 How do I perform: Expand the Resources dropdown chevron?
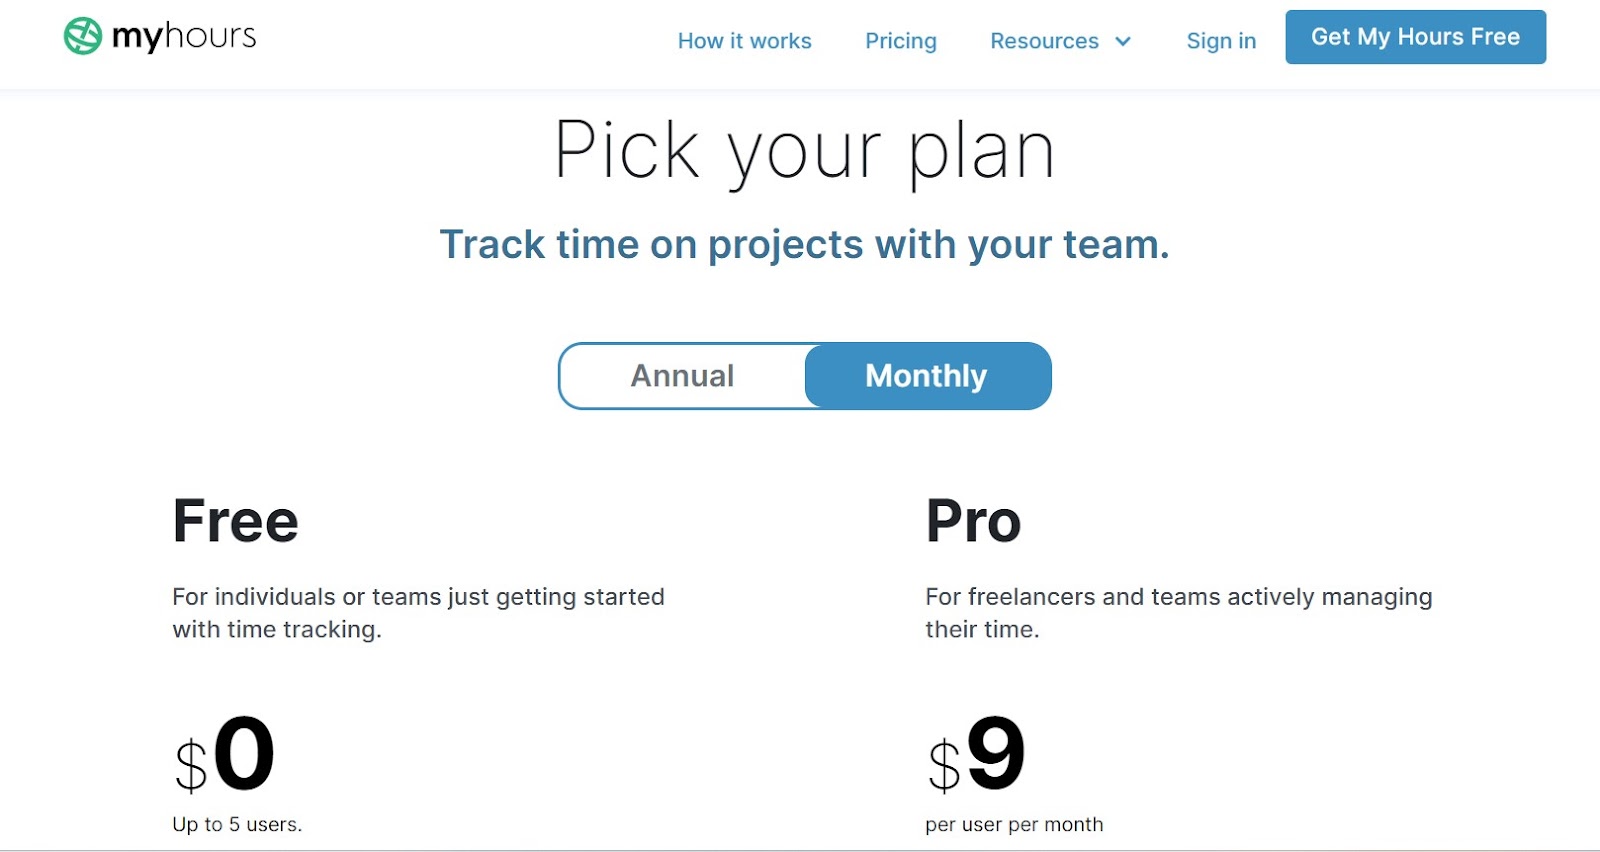tap(1124, 42)
